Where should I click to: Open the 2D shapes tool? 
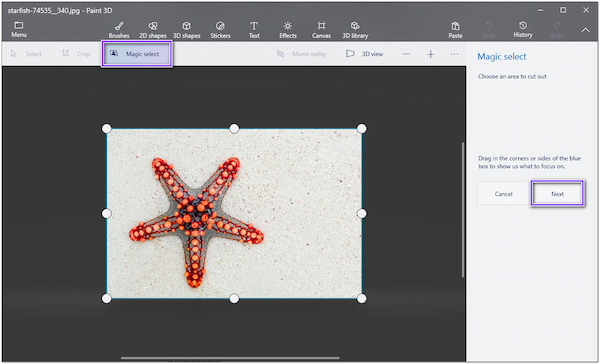(153, 30)
